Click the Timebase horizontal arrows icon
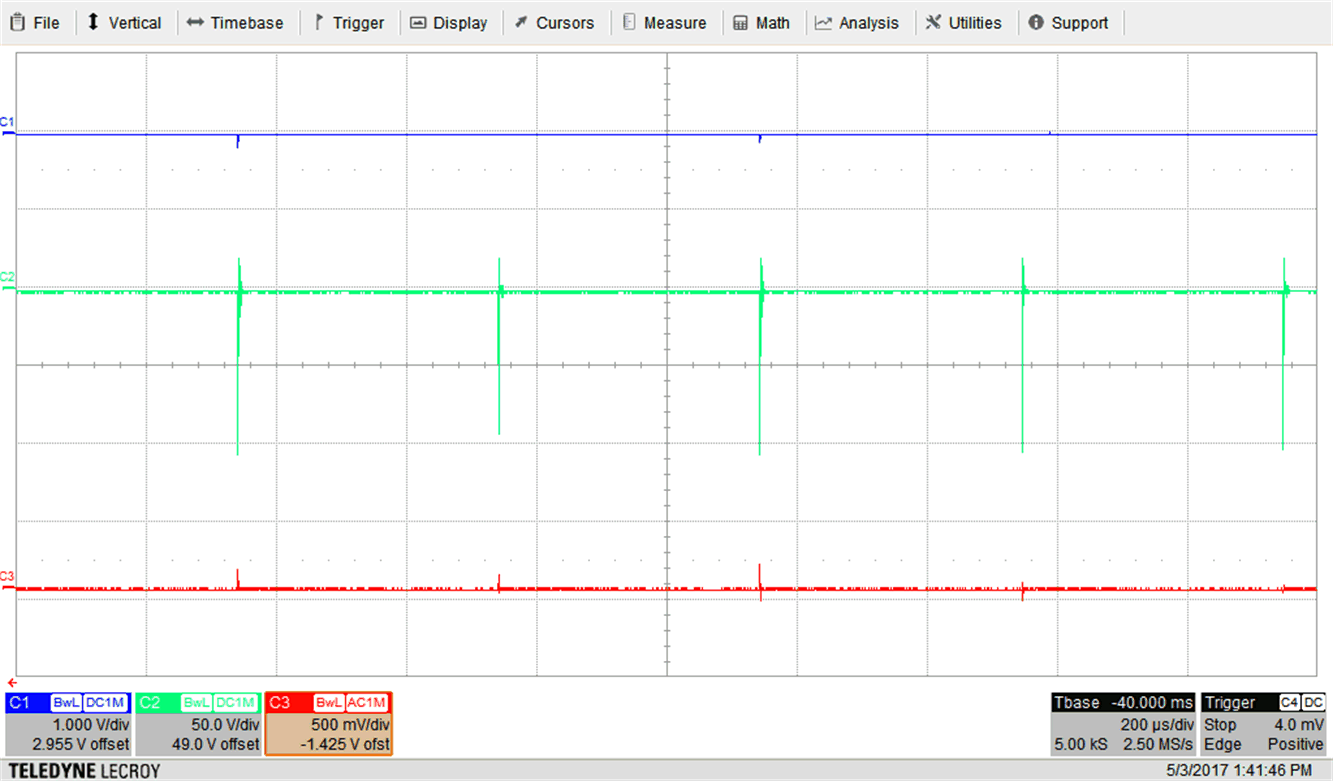 point(195,23)
